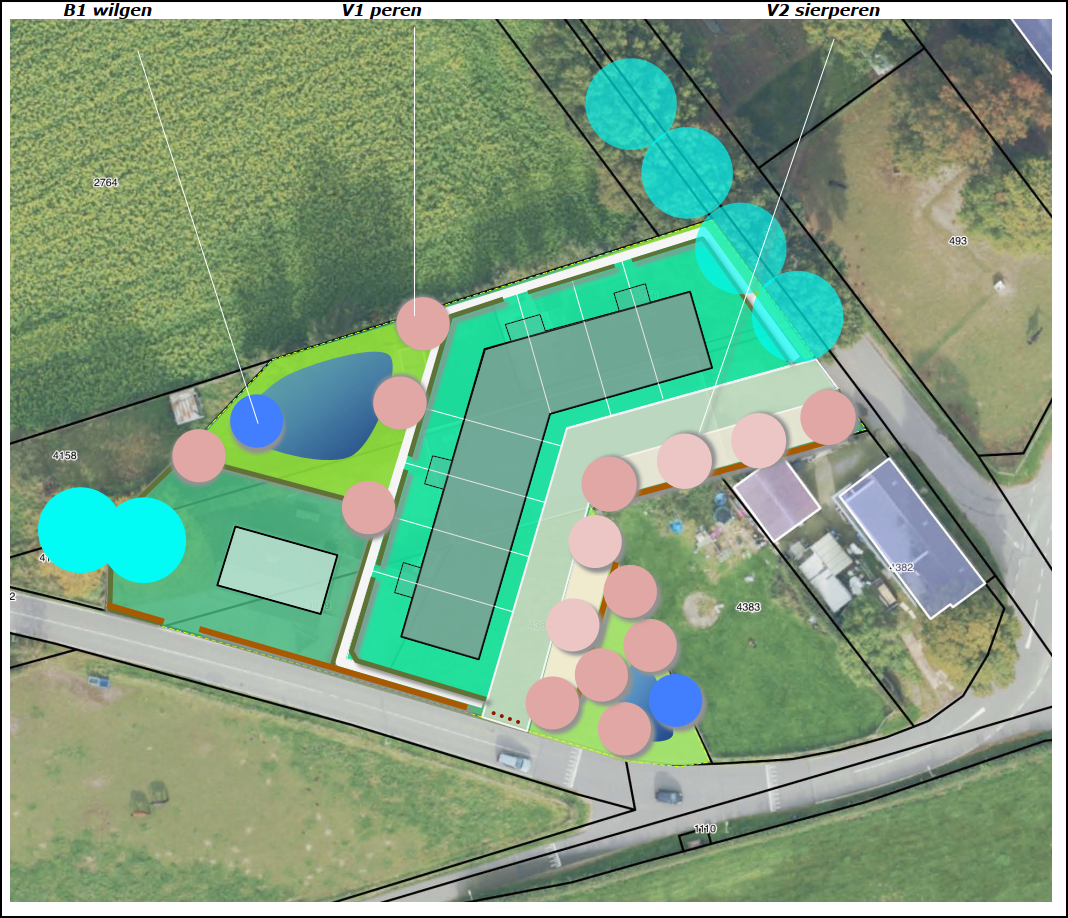Image resolution: width=1068 pixels, height=918 pixels.
Task: Select parcel number 4382 label
Action: (901, 567)
